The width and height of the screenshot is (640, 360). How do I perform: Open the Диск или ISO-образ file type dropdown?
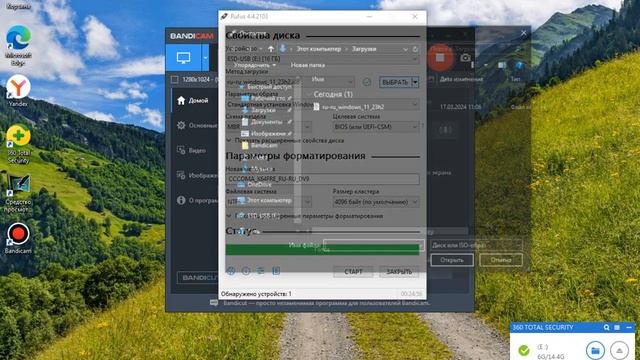(x=476, y=245)
